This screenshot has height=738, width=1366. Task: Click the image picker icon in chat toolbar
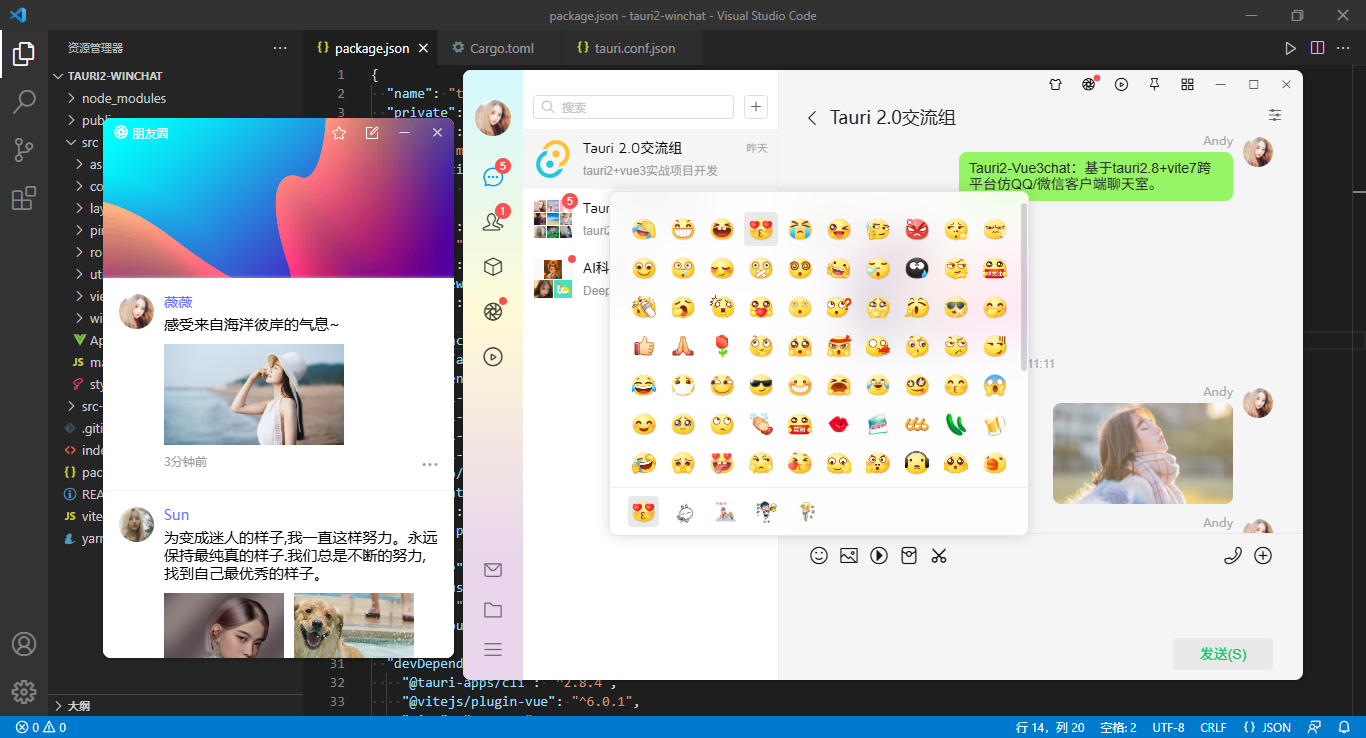(x=849, y=555)
